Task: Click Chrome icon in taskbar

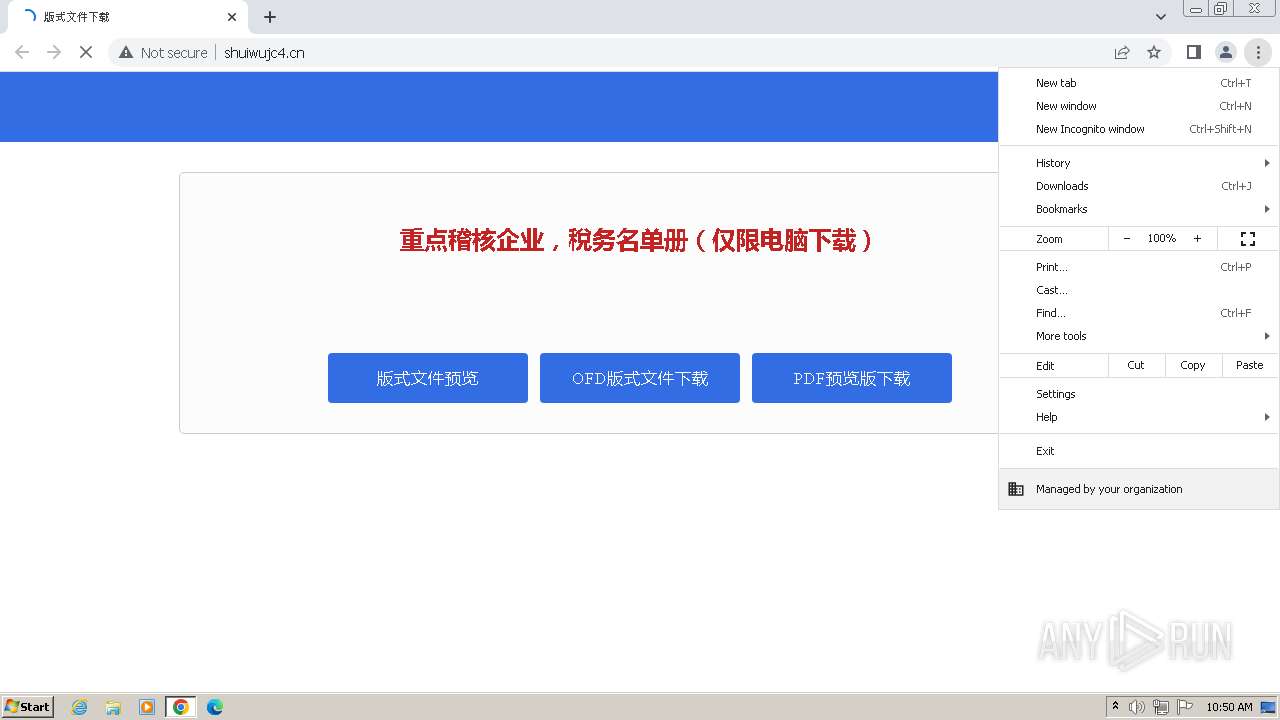Action: click(x=181, y=707)
